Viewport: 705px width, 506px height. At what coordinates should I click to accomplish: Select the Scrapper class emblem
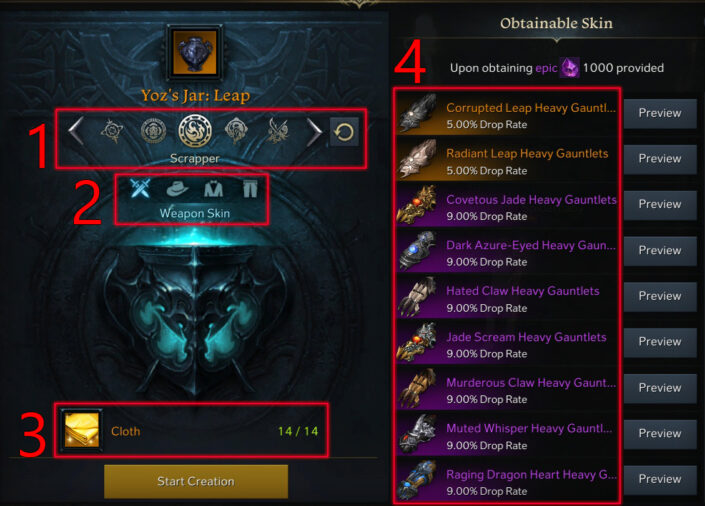coord(195,131)
